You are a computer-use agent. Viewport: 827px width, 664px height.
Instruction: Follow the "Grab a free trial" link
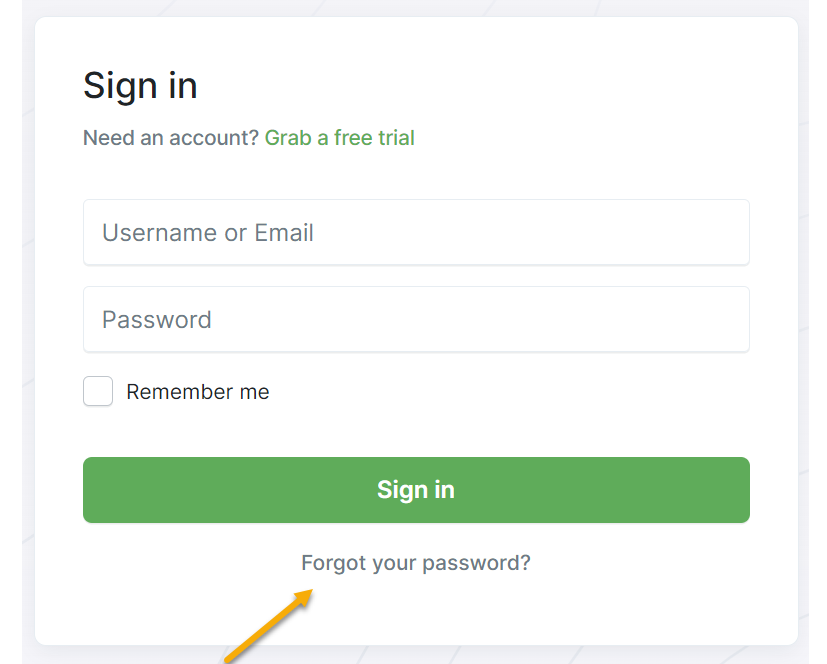pos(339,138)
